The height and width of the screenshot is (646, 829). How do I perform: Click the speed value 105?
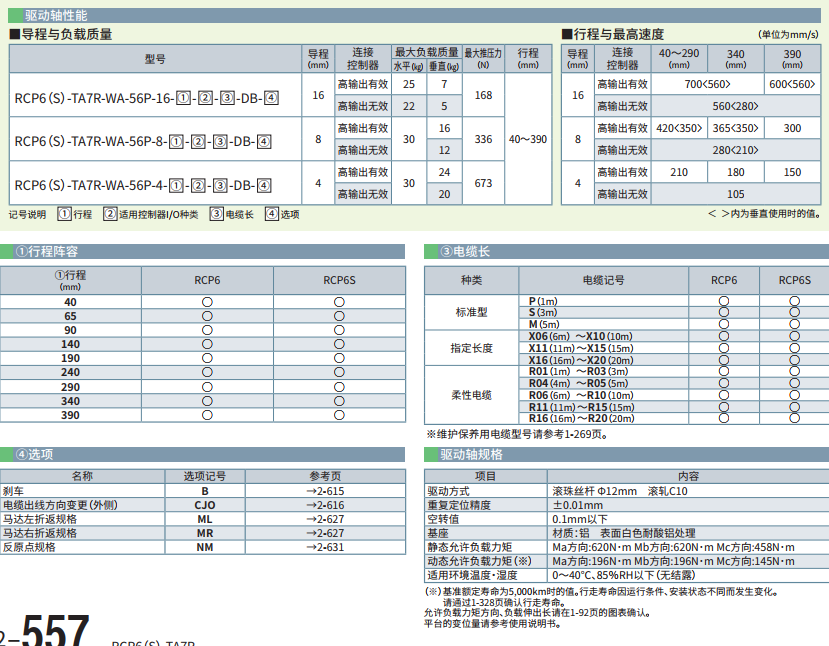(735, 194)
